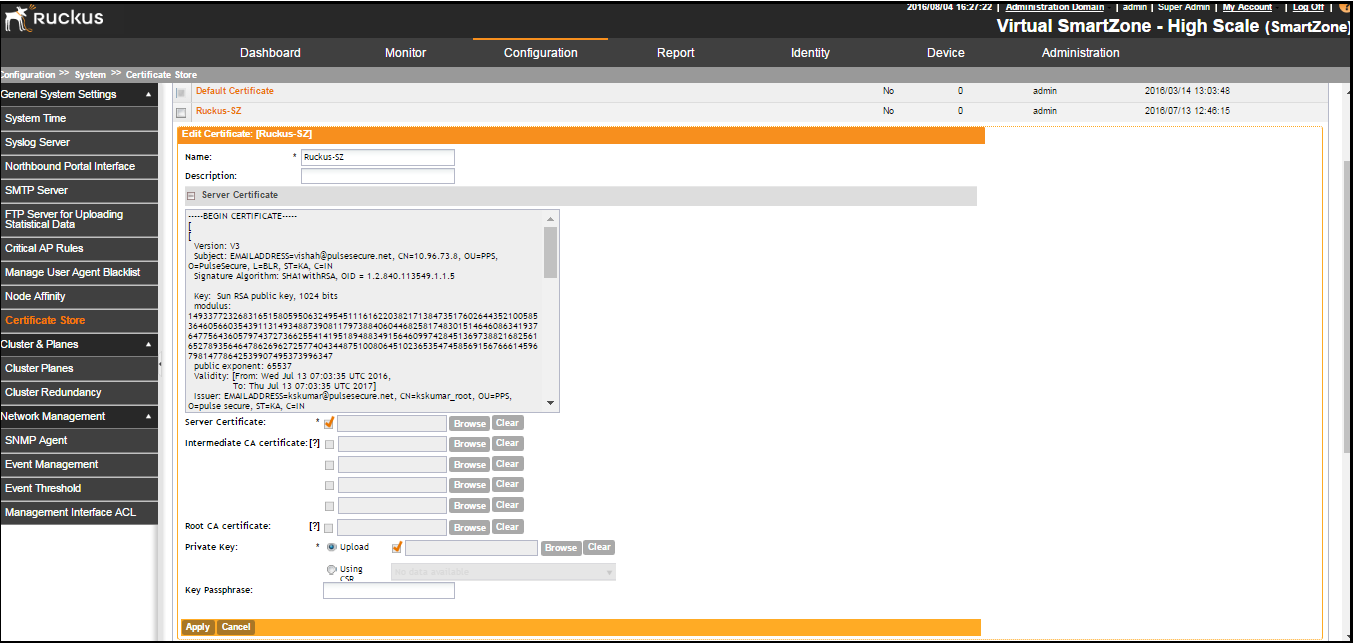The width and height of the screenshot is (1355, 643).
Task: Open Cluster Planes
Action: coord(79,368)
